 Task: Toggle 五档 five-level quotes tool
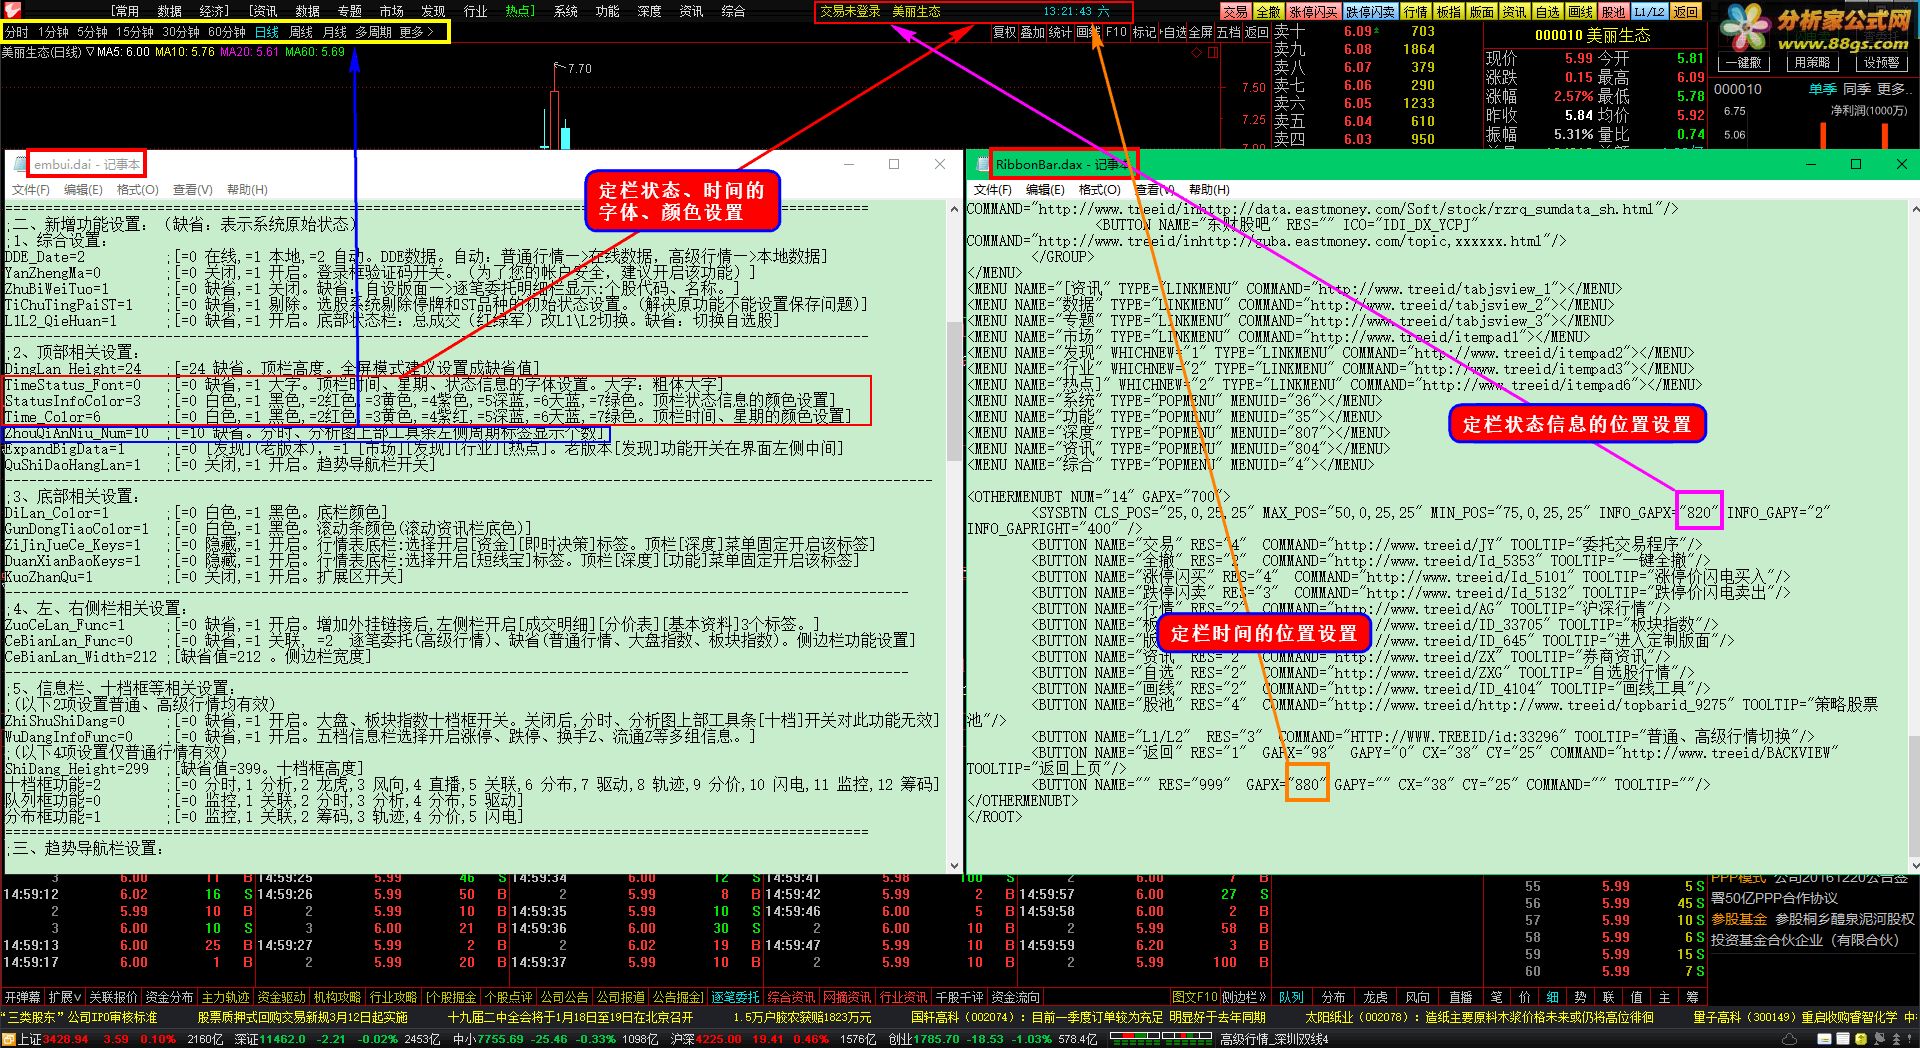(1228, 32)
